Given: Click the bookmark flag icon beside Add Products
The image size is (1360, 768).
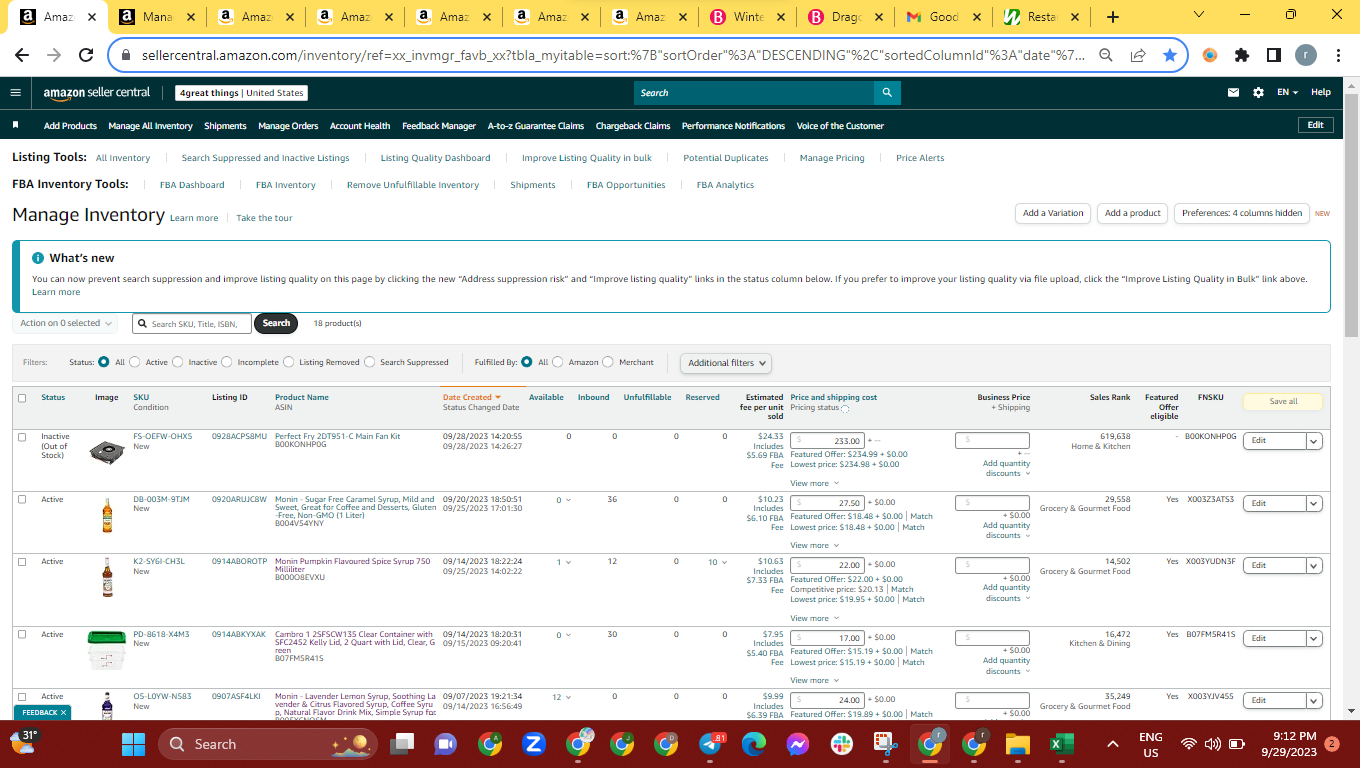Looking at the screenshot, I should (16, 126).
